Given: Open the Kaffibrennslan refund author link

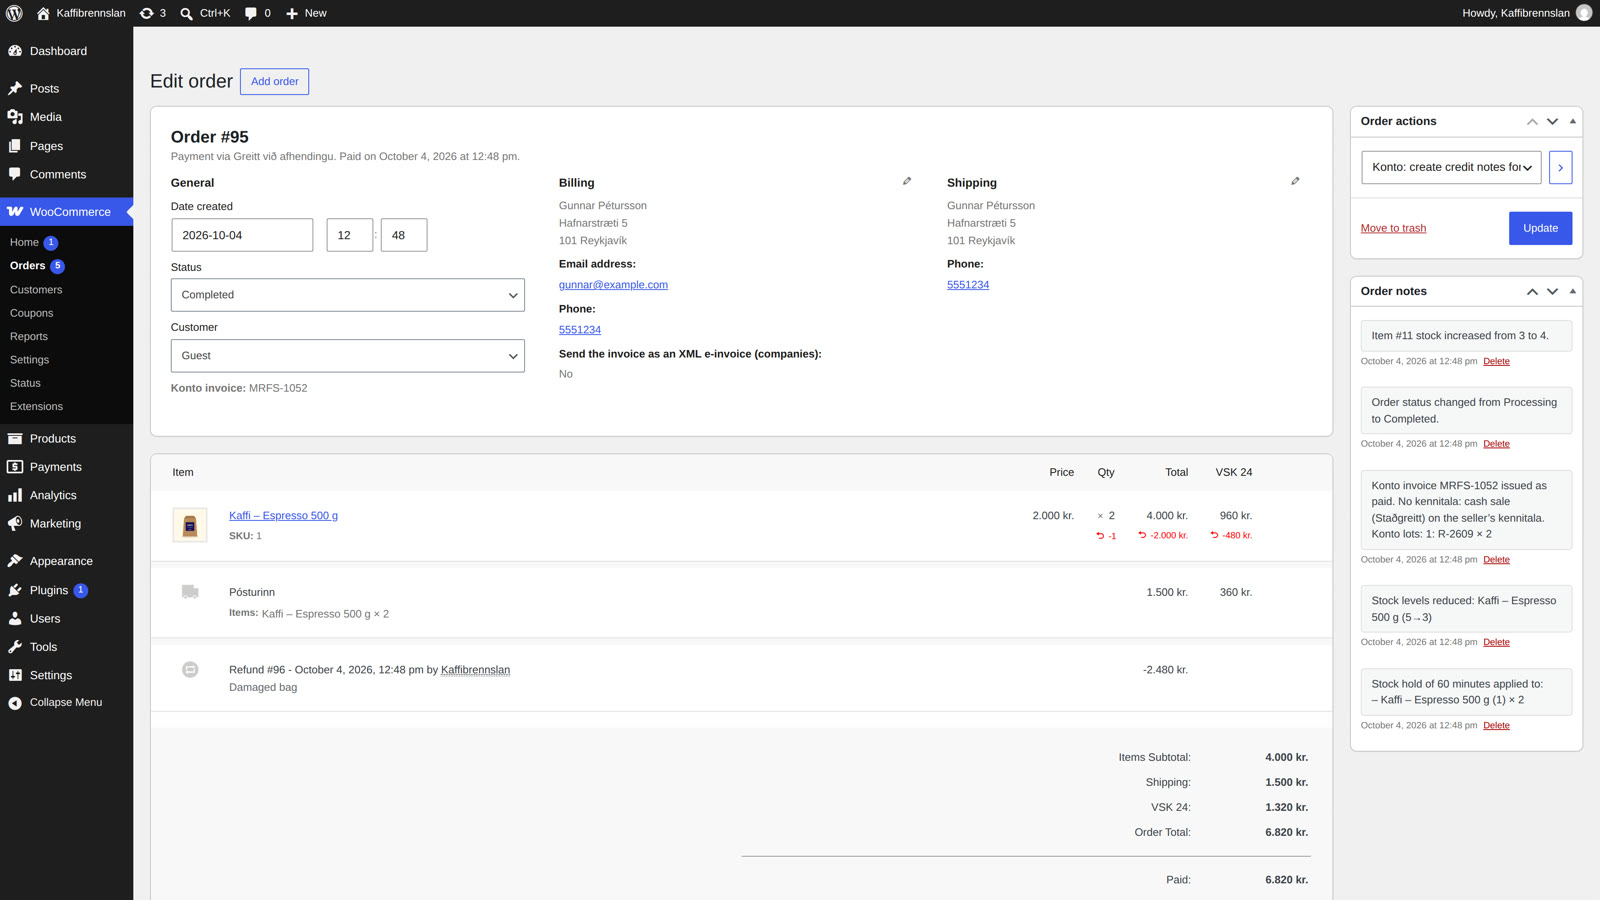Looking at the screenshot, I should 475,670.
